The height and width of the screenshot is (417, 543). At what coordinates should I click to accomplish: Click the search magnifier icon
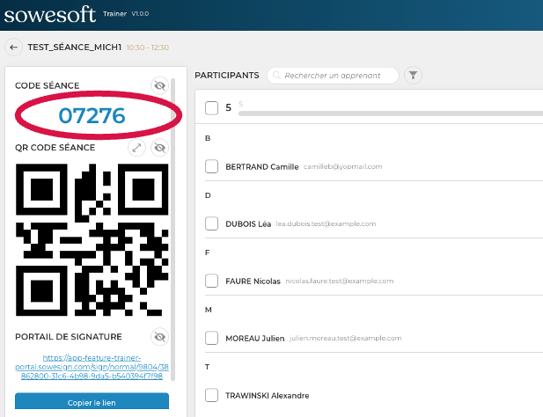tap(276, 75)
